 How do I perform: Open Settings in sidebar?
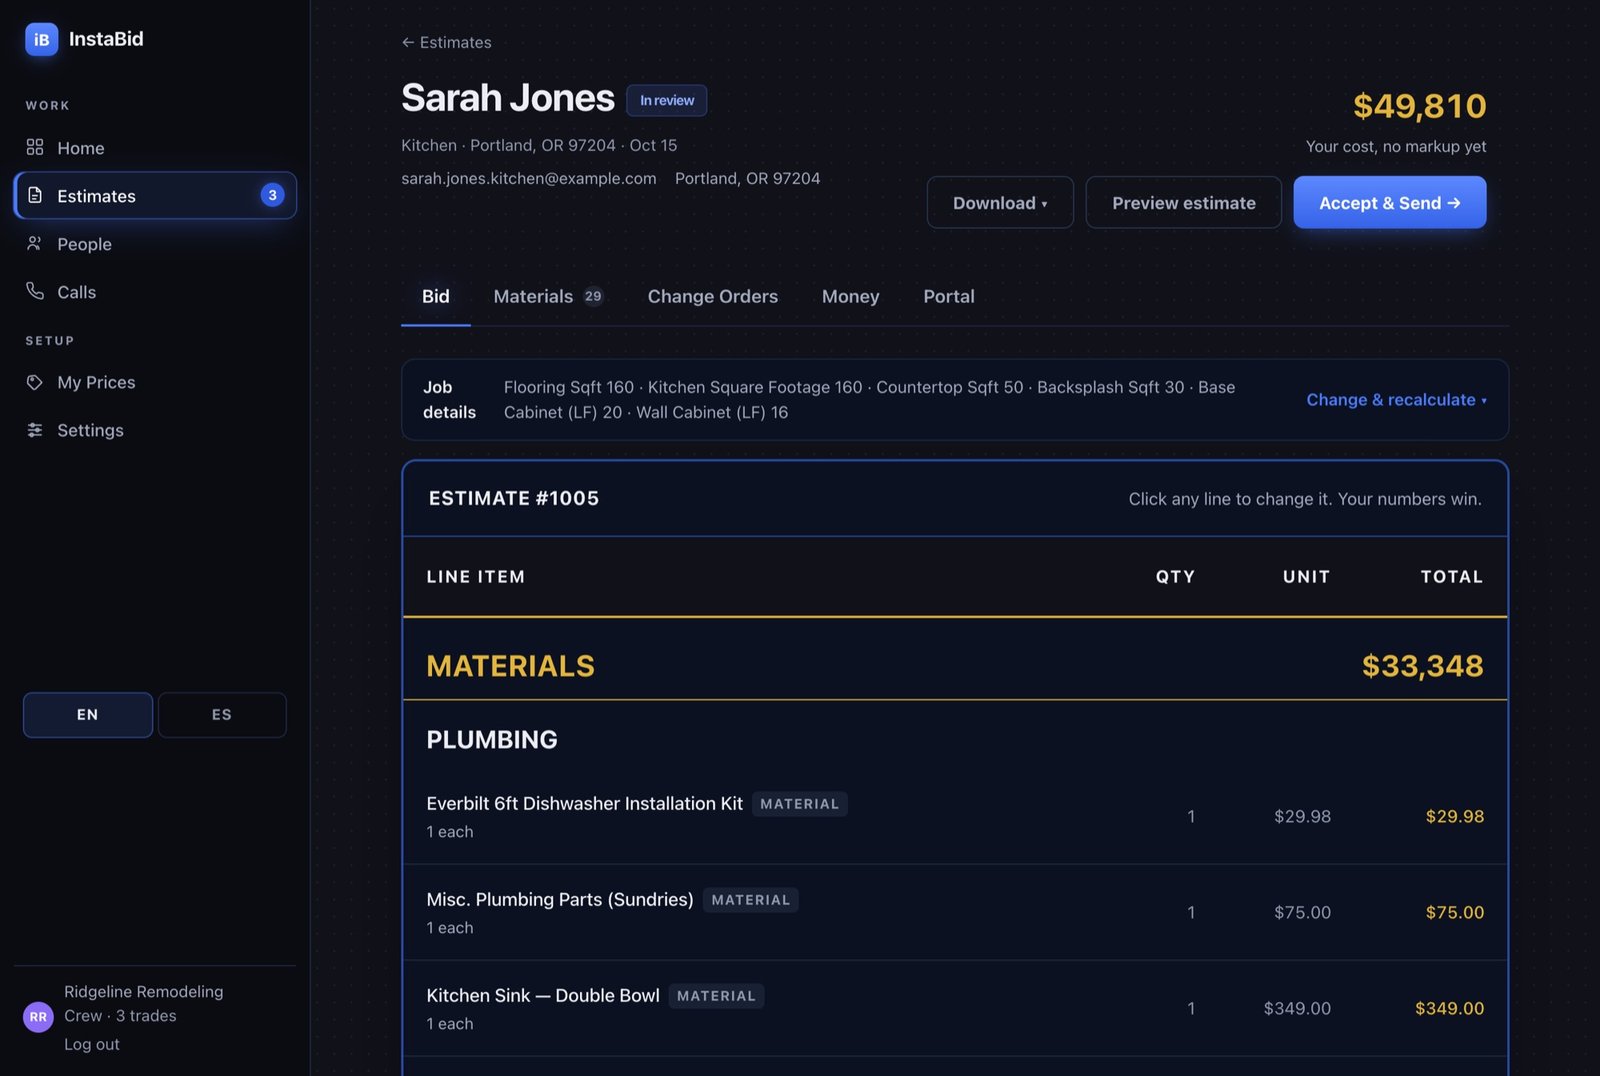coord(155,430)
